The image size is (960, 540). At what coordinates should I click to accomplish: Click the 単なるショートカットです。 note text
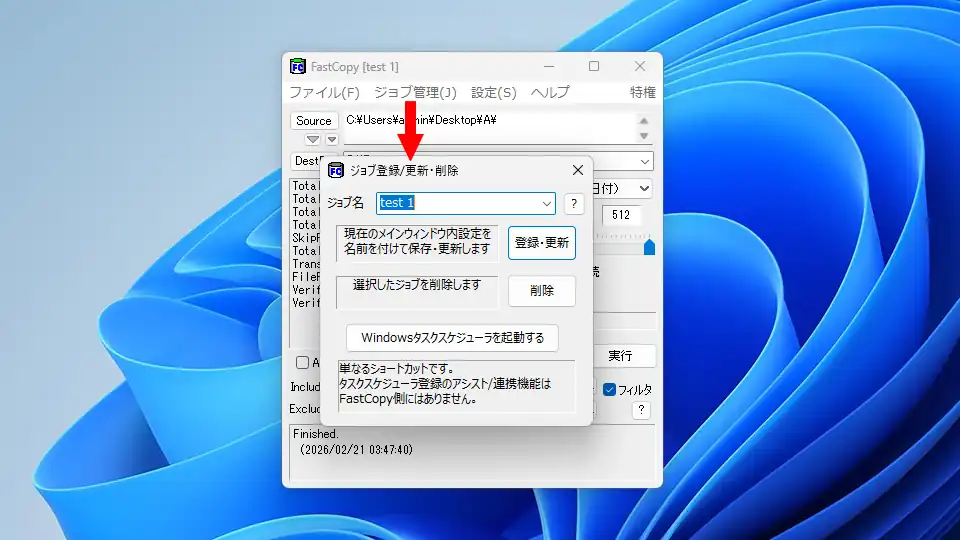coord(396,369)
